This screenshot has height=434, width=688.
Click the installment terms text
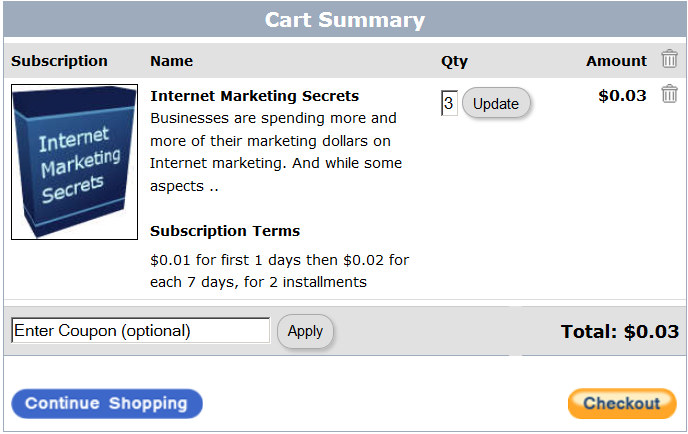coord(279,271)
